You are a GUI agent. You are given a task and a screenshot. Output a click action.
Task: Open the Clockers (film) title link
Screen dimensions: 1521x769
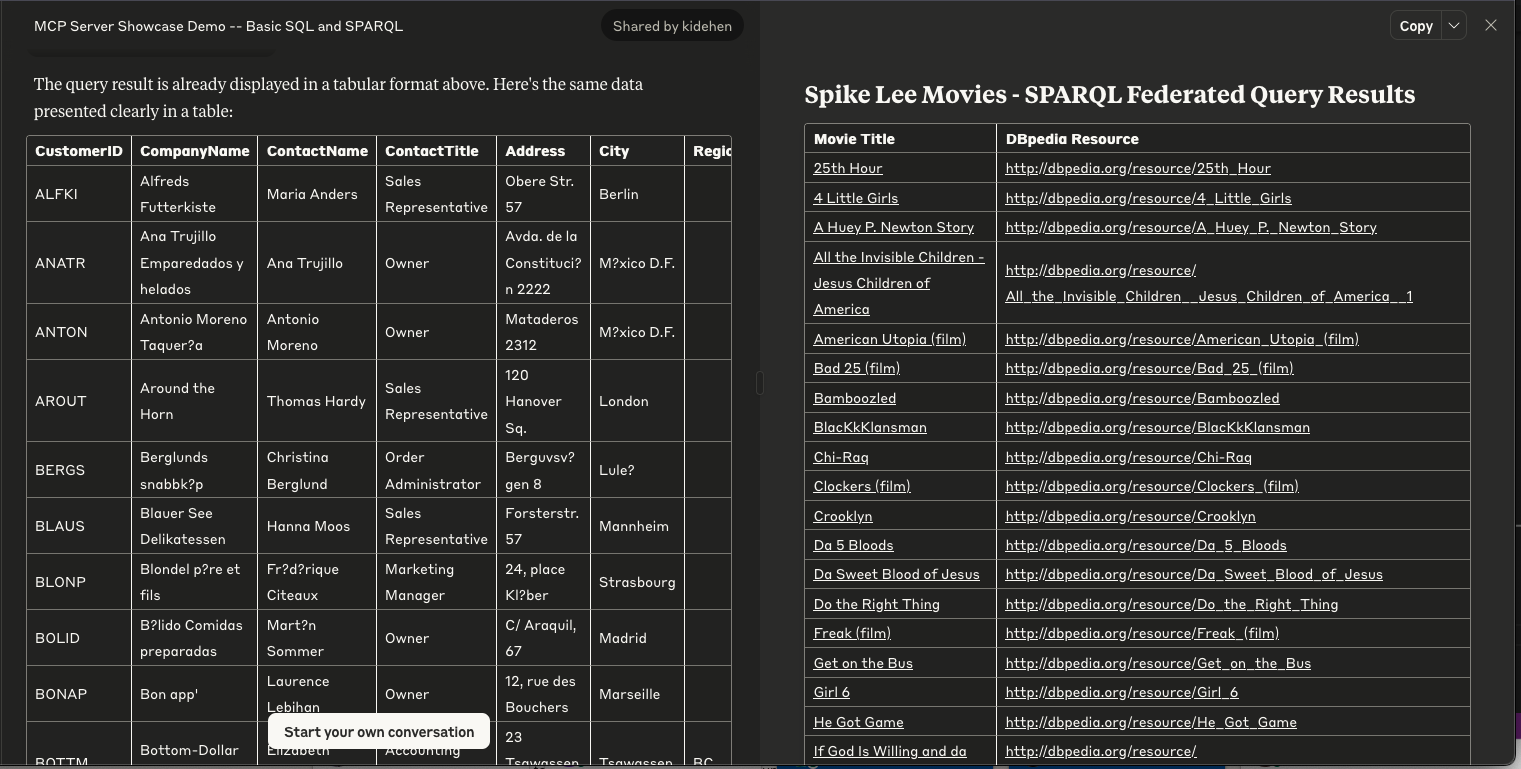coord(862,486)
